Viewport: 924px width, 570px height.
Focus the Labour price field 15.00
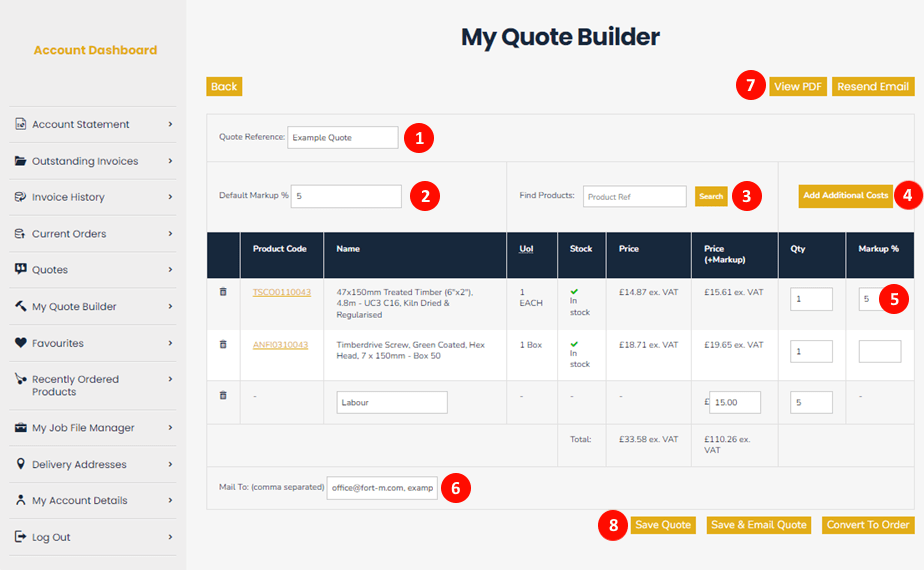point(735,403)
